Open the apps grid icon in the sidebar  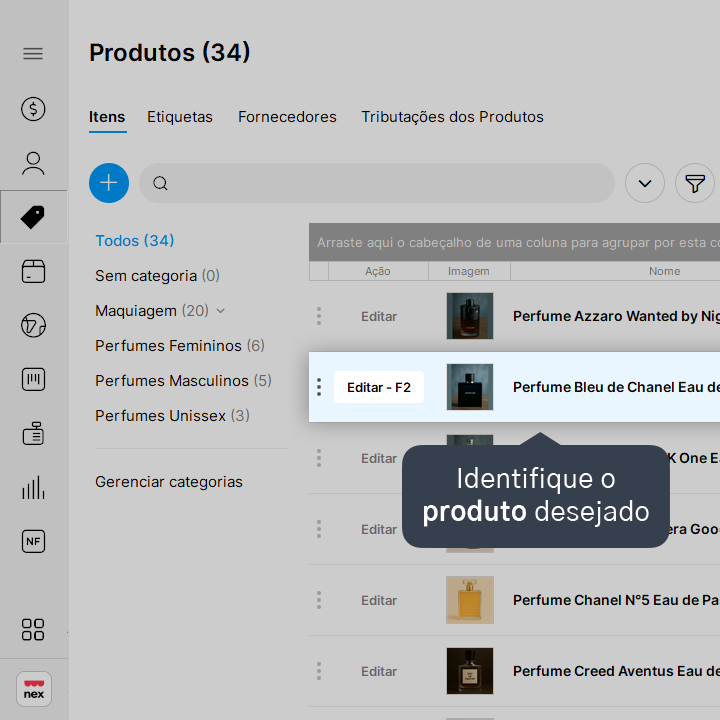click(33, 630)
